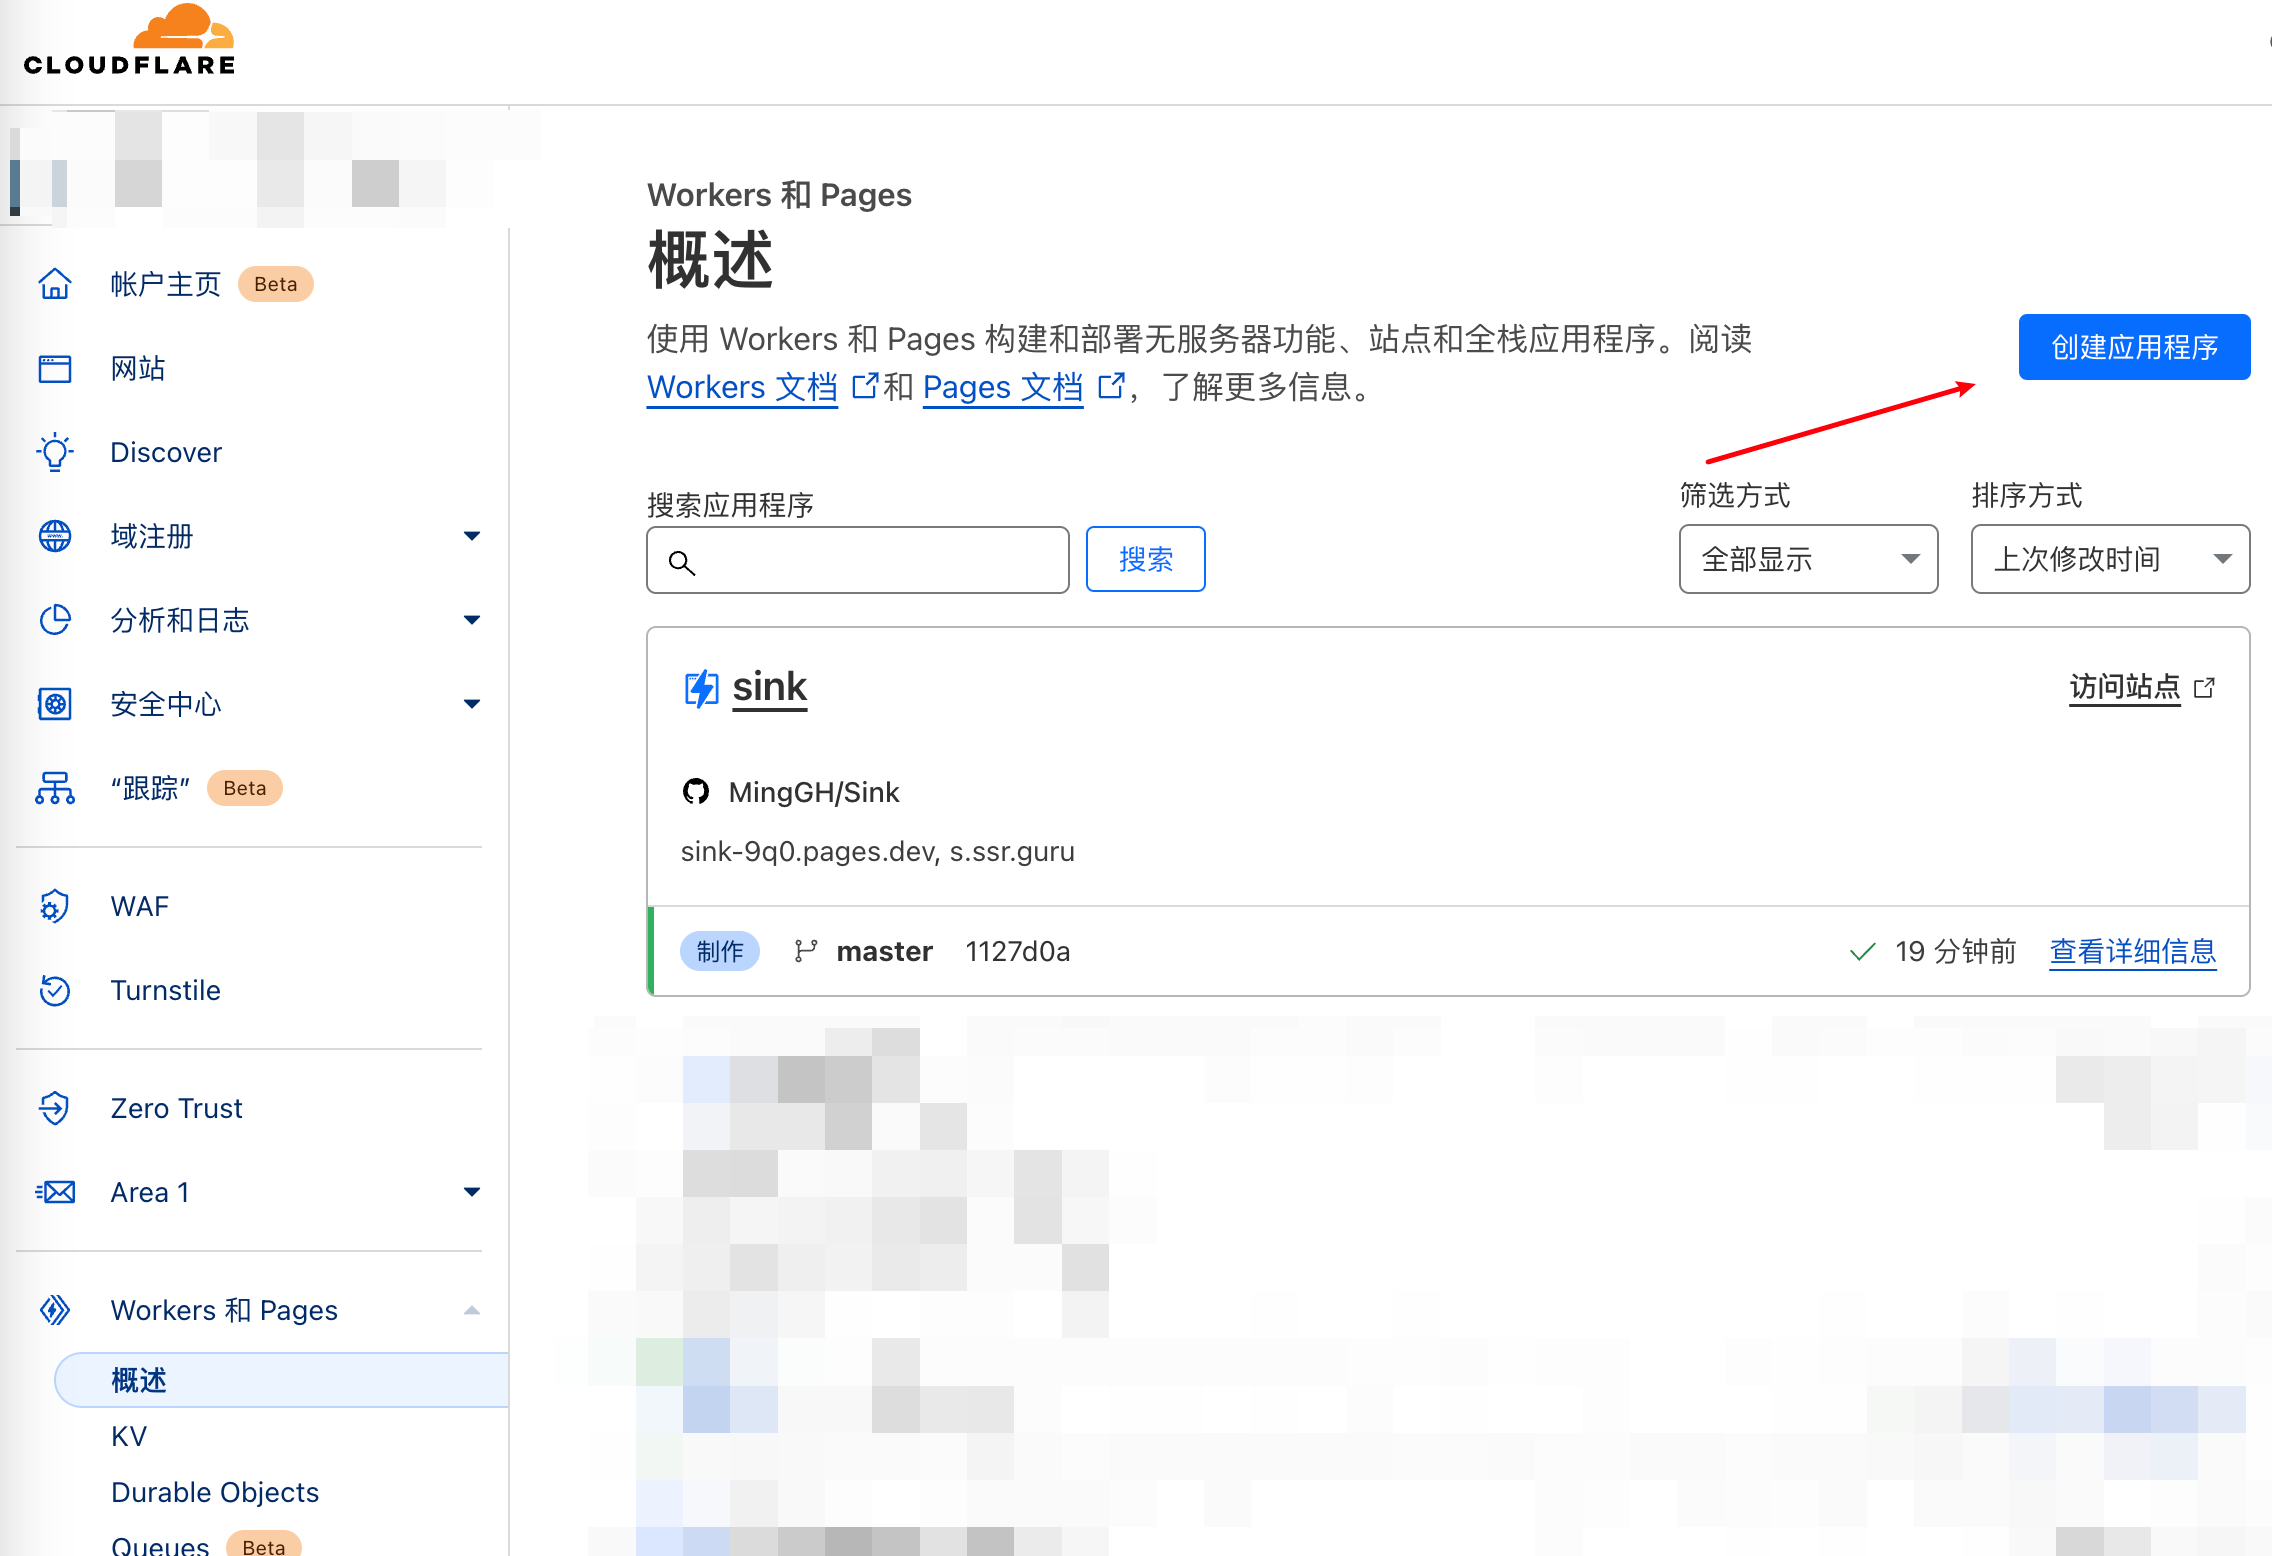Select 帐户主页 in the sidebar

pyautogui.click(x=165, y=284)
